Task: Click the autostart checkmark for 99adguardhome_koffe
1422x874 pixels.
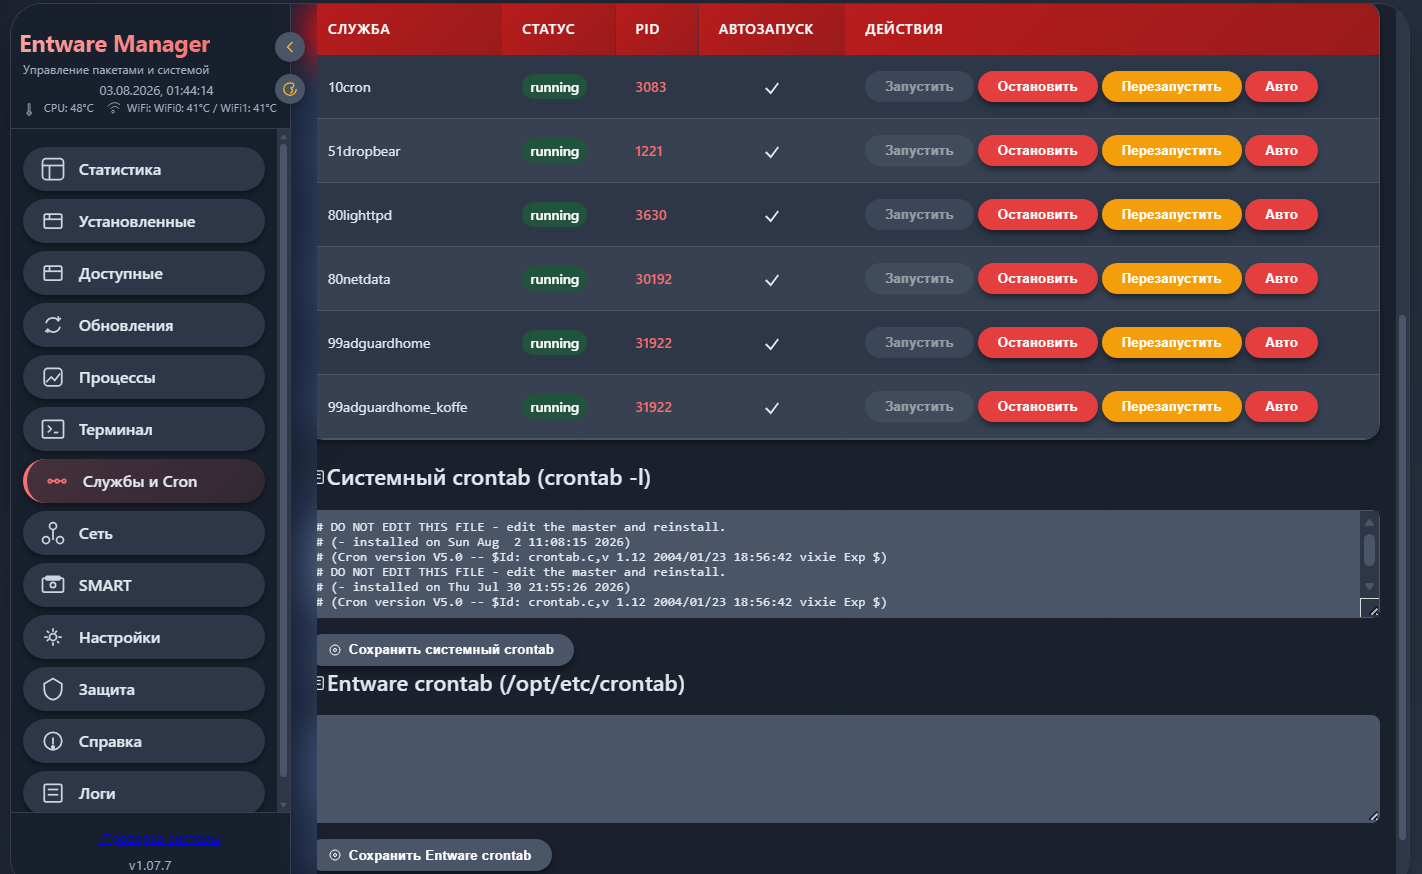Action: [772, 408]
